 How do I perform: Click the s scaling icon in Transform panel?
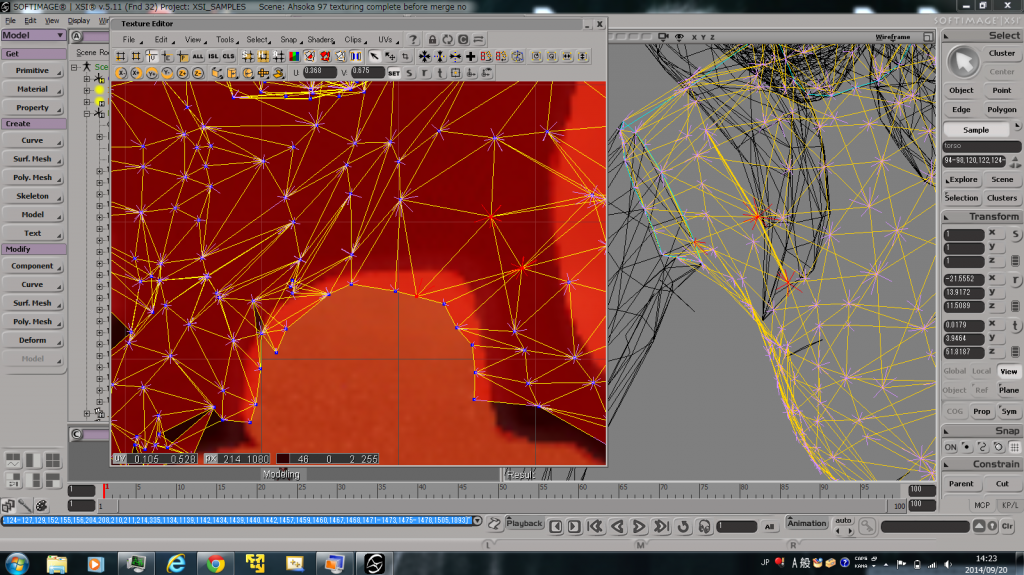click(1016, 234)
